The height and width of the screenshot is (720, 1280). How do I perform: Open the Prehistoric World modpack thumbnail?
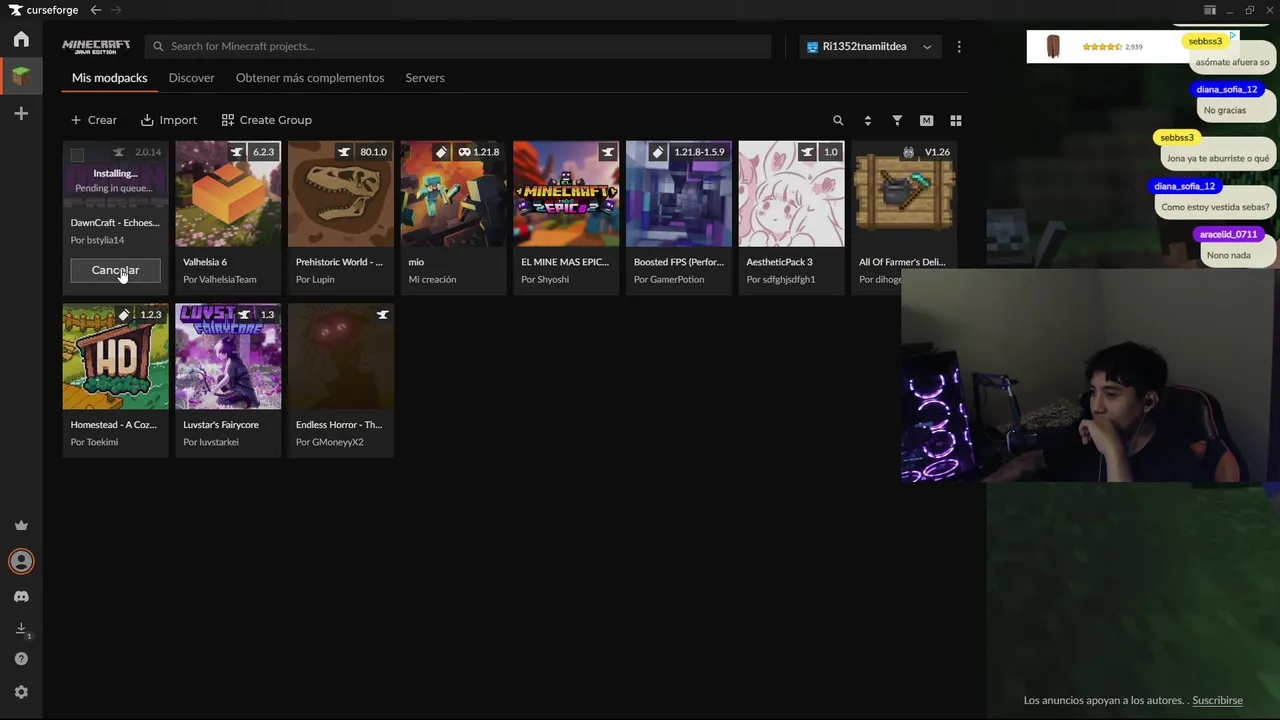pyautogui.click(x=341, y=194)
